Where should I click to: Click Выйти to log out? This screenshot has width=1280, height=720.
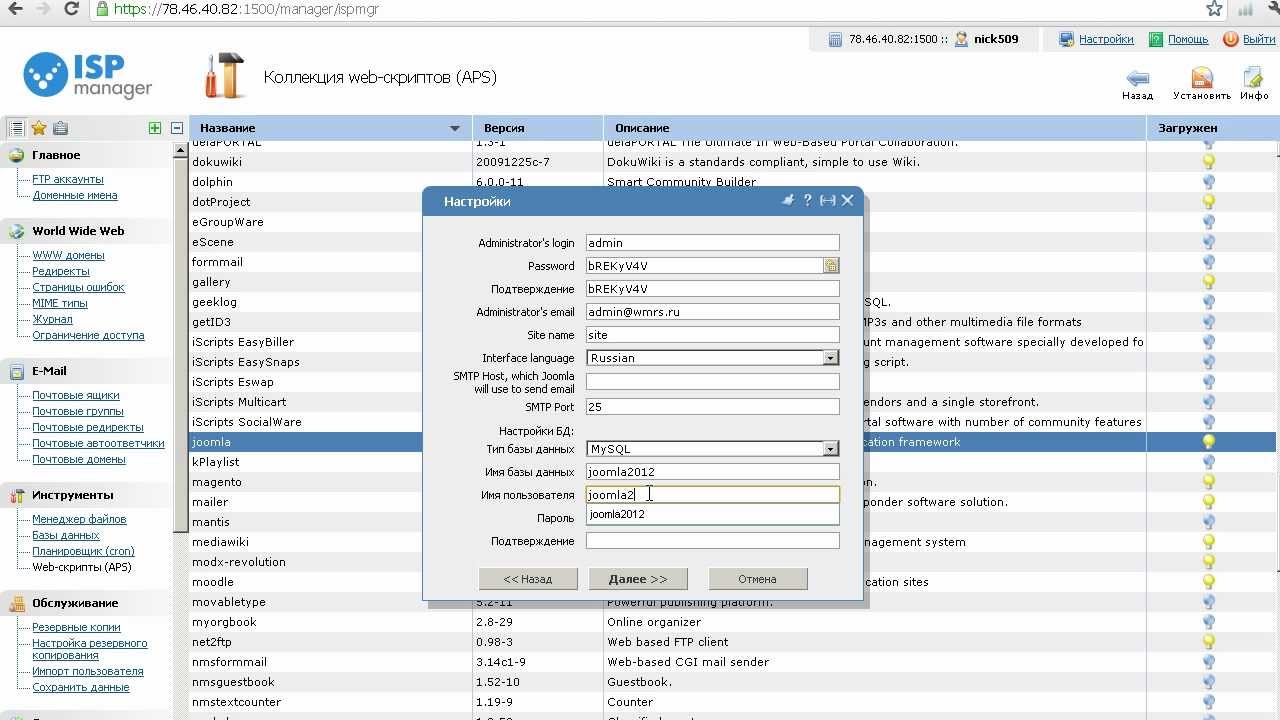tap(1259, 39)
